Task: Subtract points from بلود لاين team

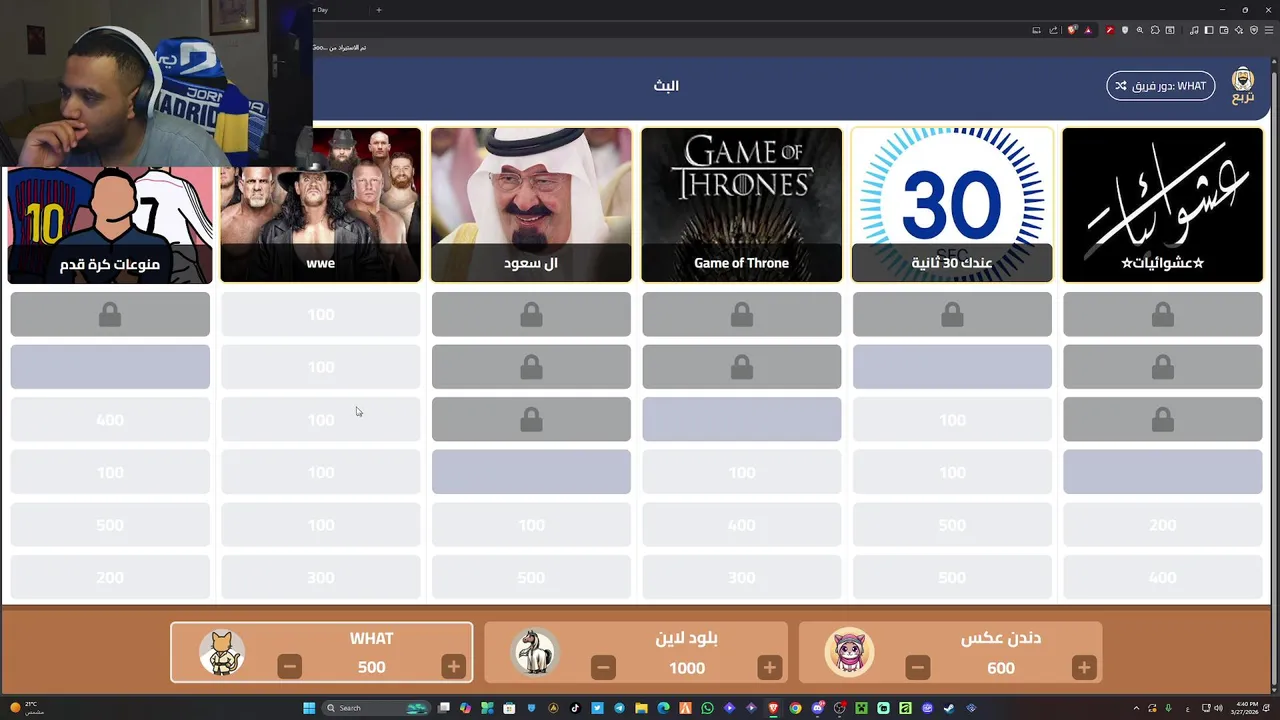Action: pyautogui.click(x=603, y=667)
